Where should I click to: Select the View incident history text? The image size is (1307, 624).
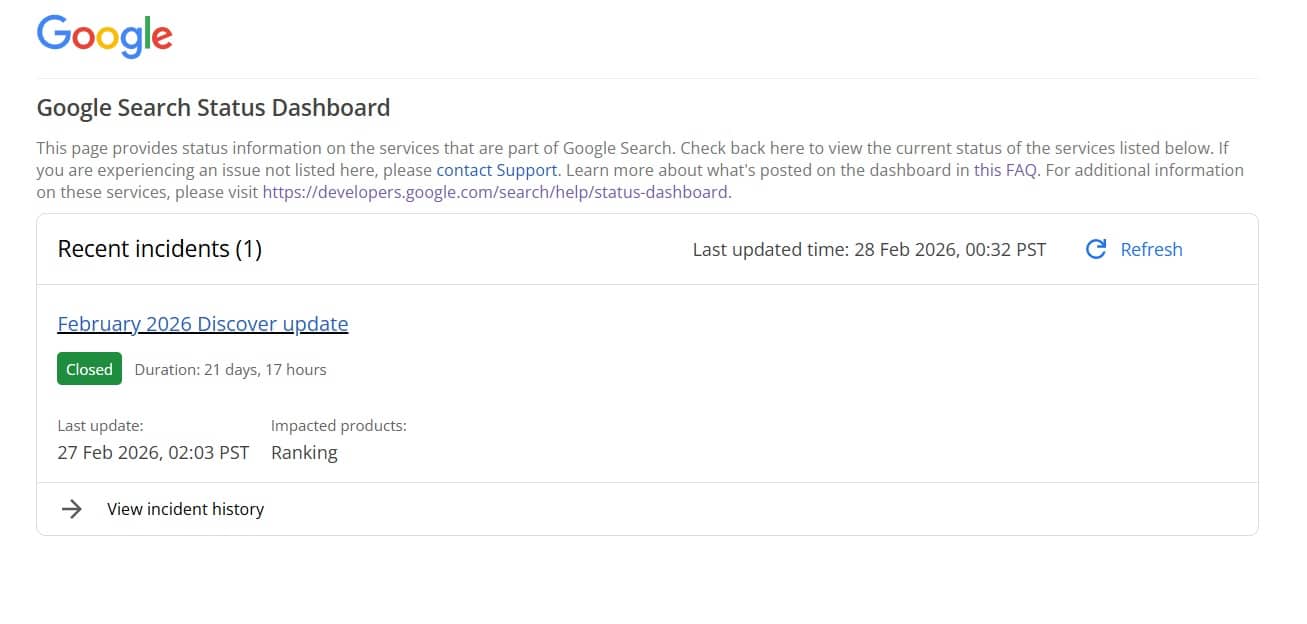pos(185,509)
